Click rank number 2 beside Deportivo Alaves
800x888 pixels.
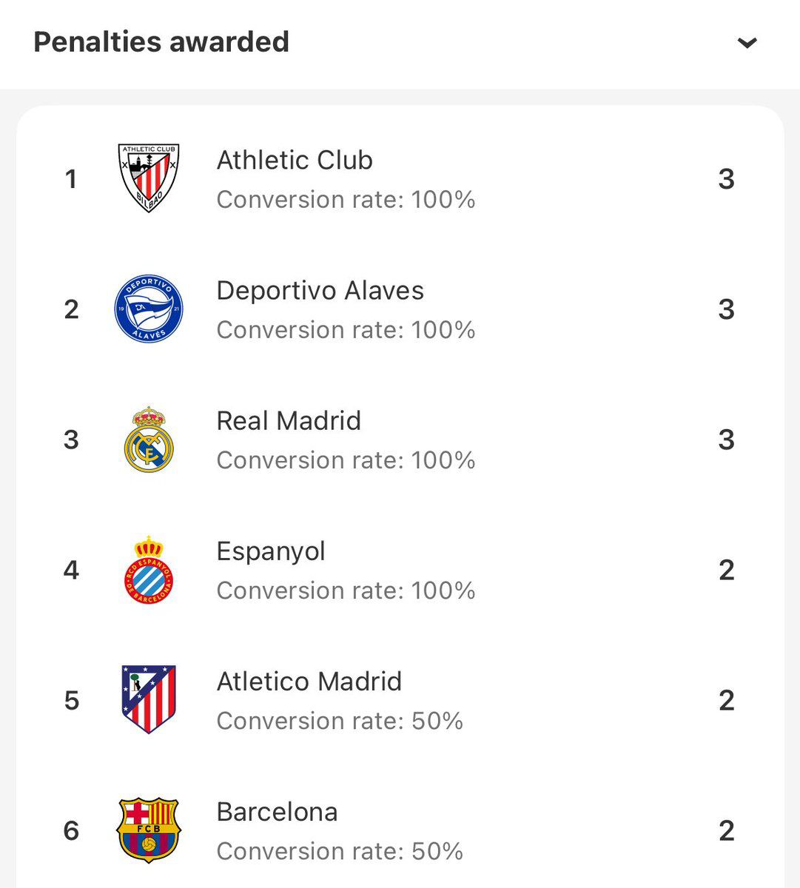71,309
